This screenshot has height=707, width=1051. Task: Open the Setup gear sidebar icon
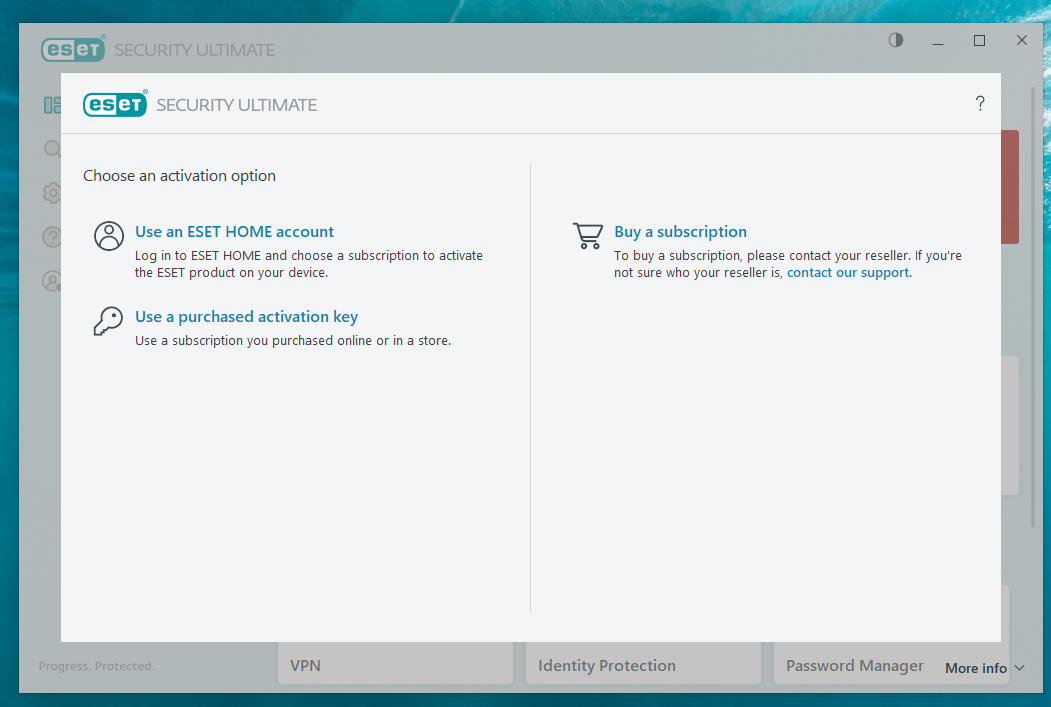click(52, 193)
